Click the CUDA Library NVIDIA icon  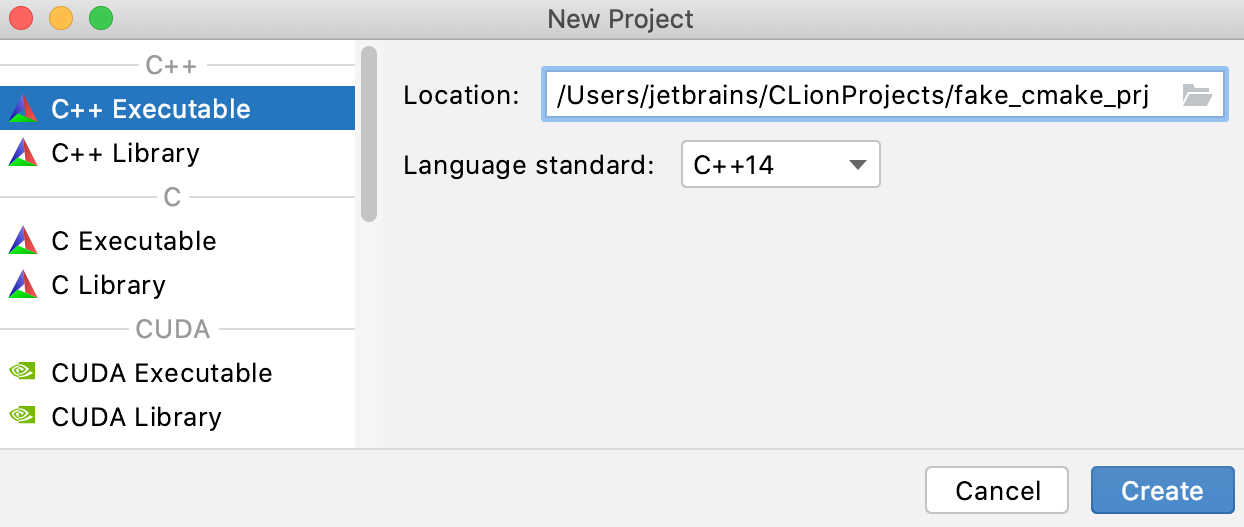pos(23,416)
